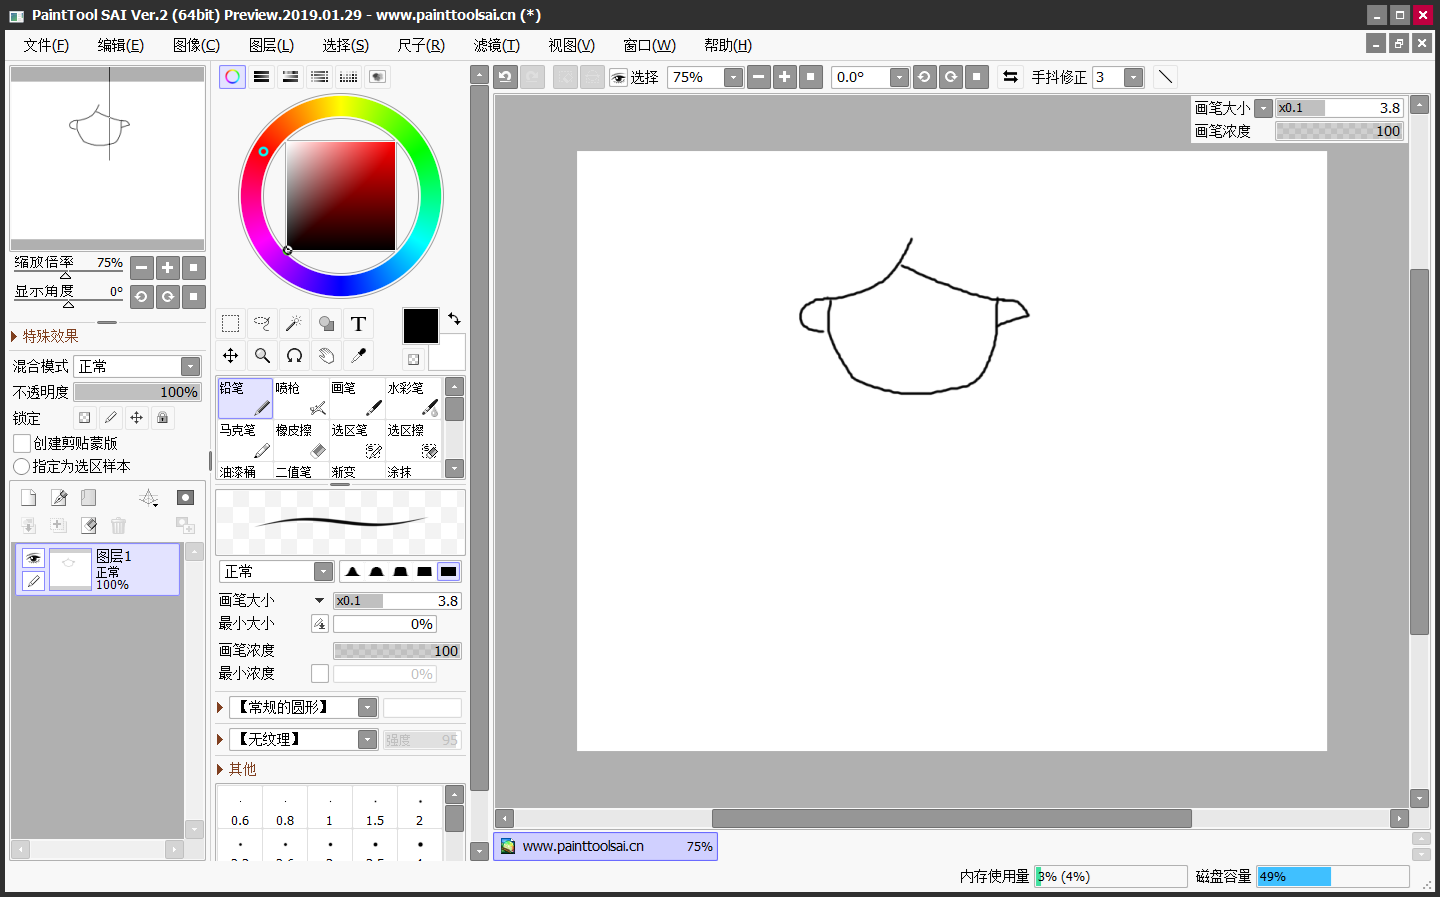Open the 图层(L) menu
The width and height of the screenshot is (1440, 897).
pyautogui.click(x=271, y=45)
